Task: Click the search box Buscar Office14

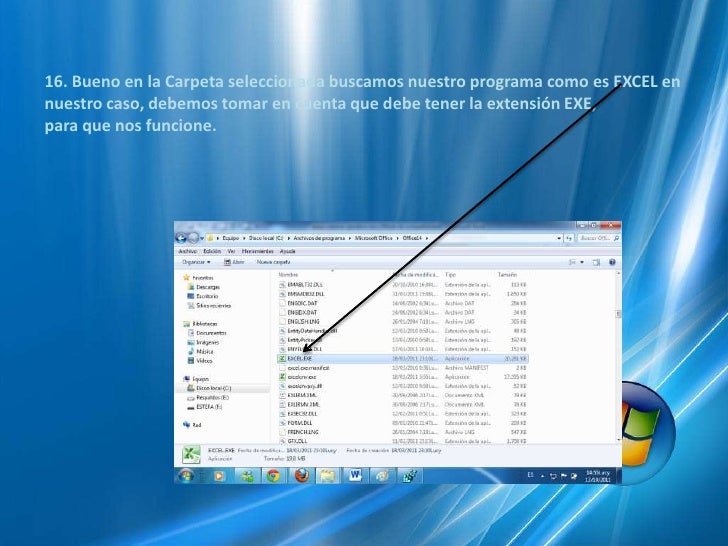Action: (x=598, y=238)
